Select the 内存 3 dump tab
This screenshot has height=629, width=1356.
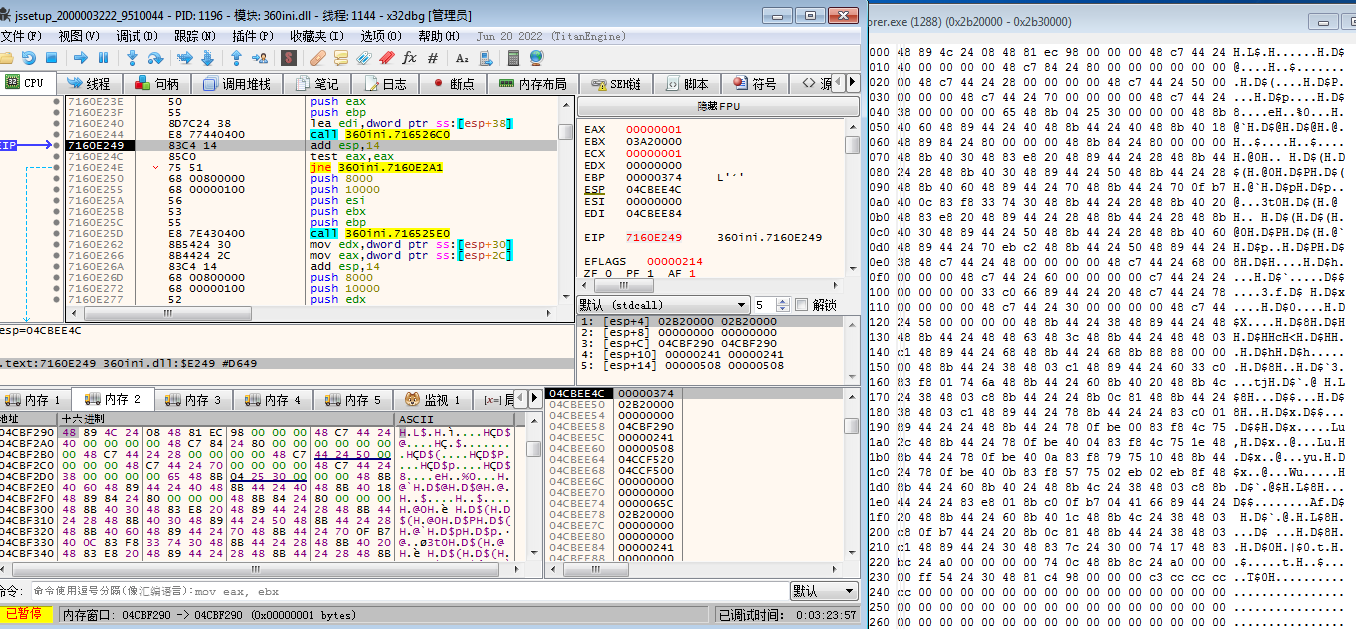pyautogui.click(x=195, y=400)
